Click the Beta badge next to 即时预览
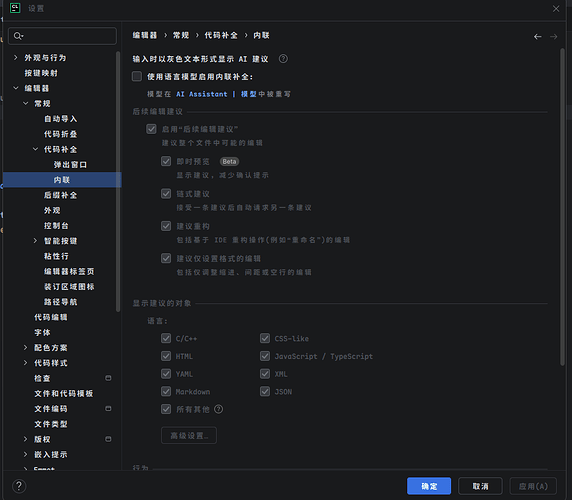This screenshot has width=572, height=500. 229,162
